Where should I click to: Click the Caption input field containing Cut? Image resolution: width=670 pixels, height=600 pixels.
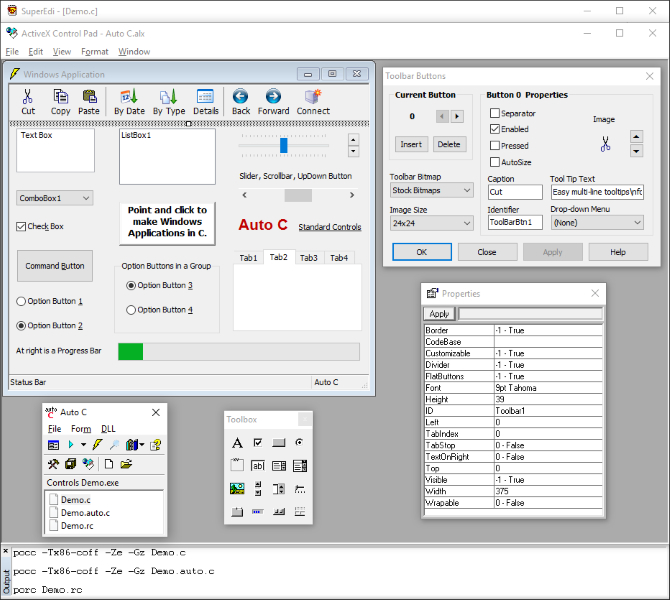(514, 191)
